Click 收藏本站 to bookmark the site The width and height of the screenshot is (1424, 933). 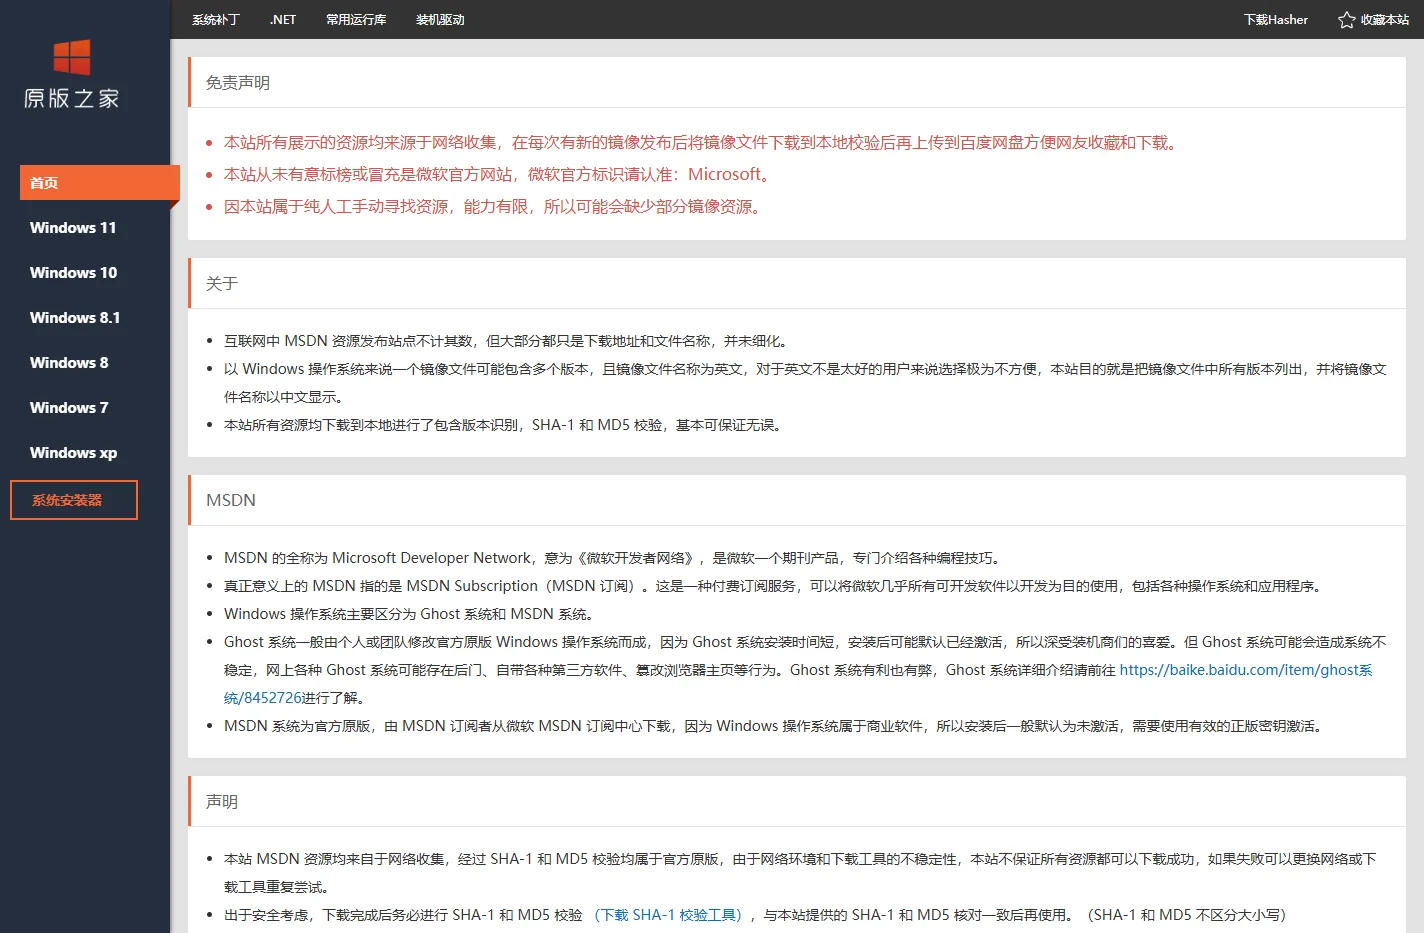[1385, 20]
